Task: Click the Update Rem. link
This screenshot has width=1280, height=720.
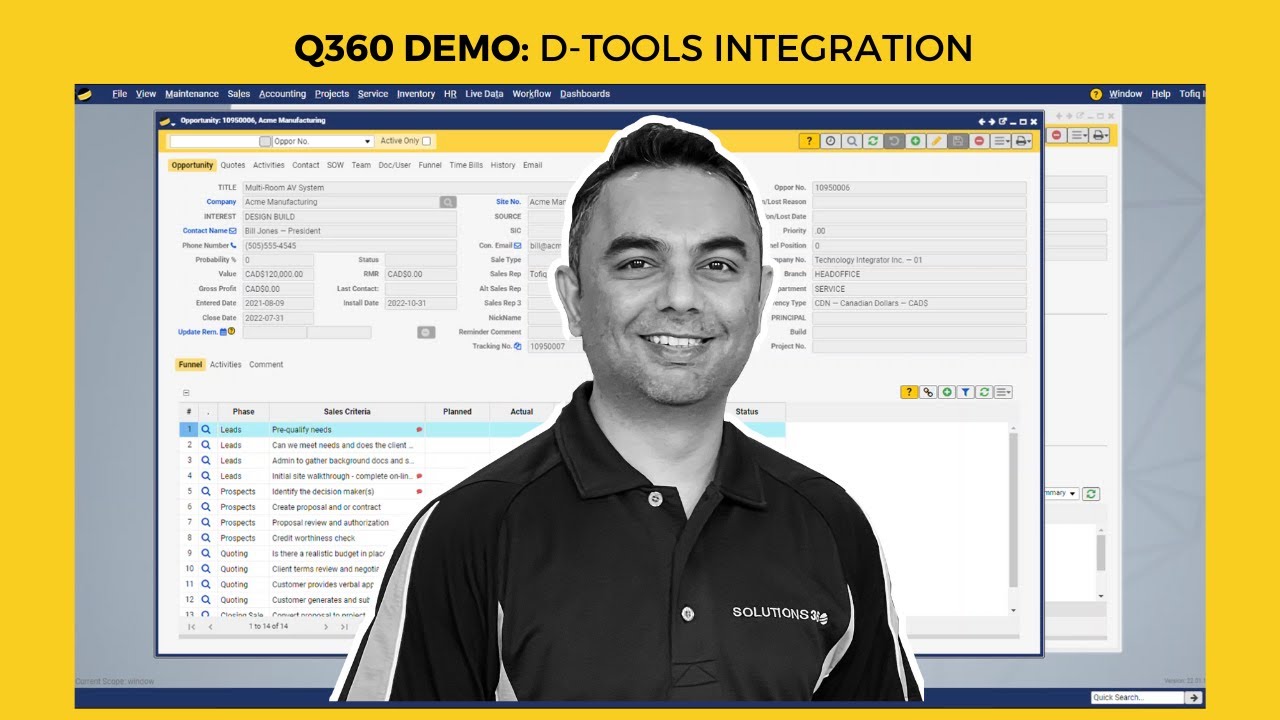Action: [x=198, y=332]
